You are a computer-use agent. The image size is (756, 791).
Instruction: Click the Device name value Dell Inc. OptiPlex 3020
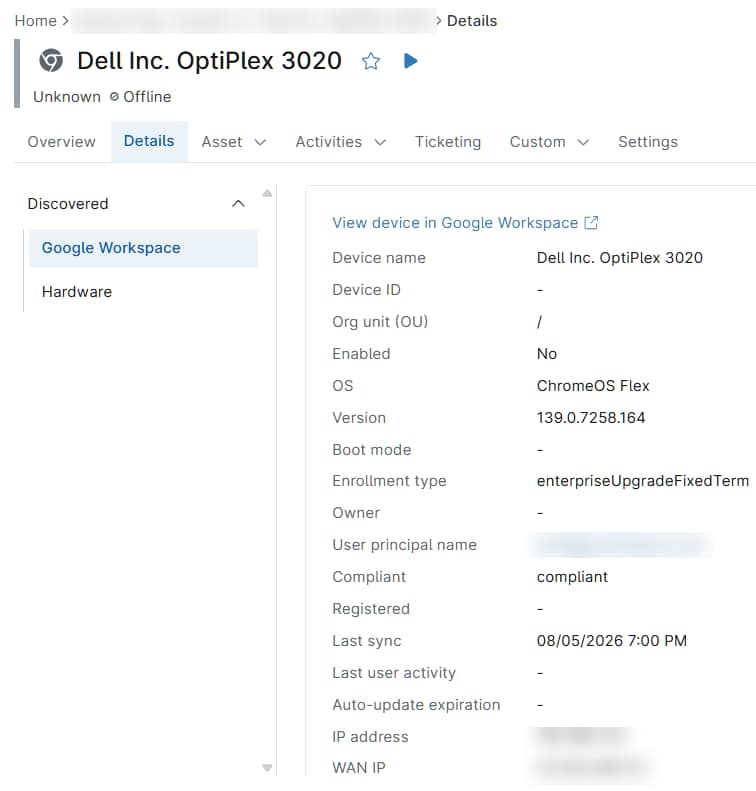coord(619,258)
